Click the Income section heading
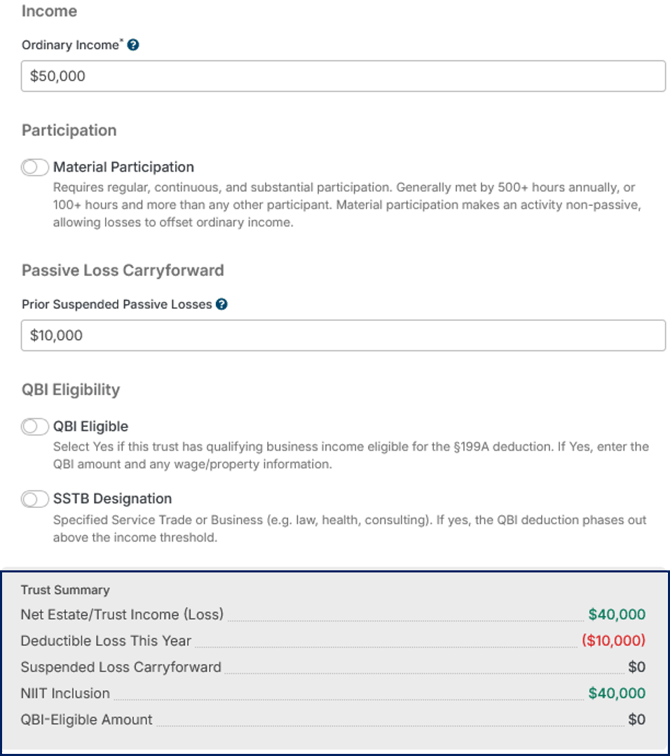 click(49, 11)
